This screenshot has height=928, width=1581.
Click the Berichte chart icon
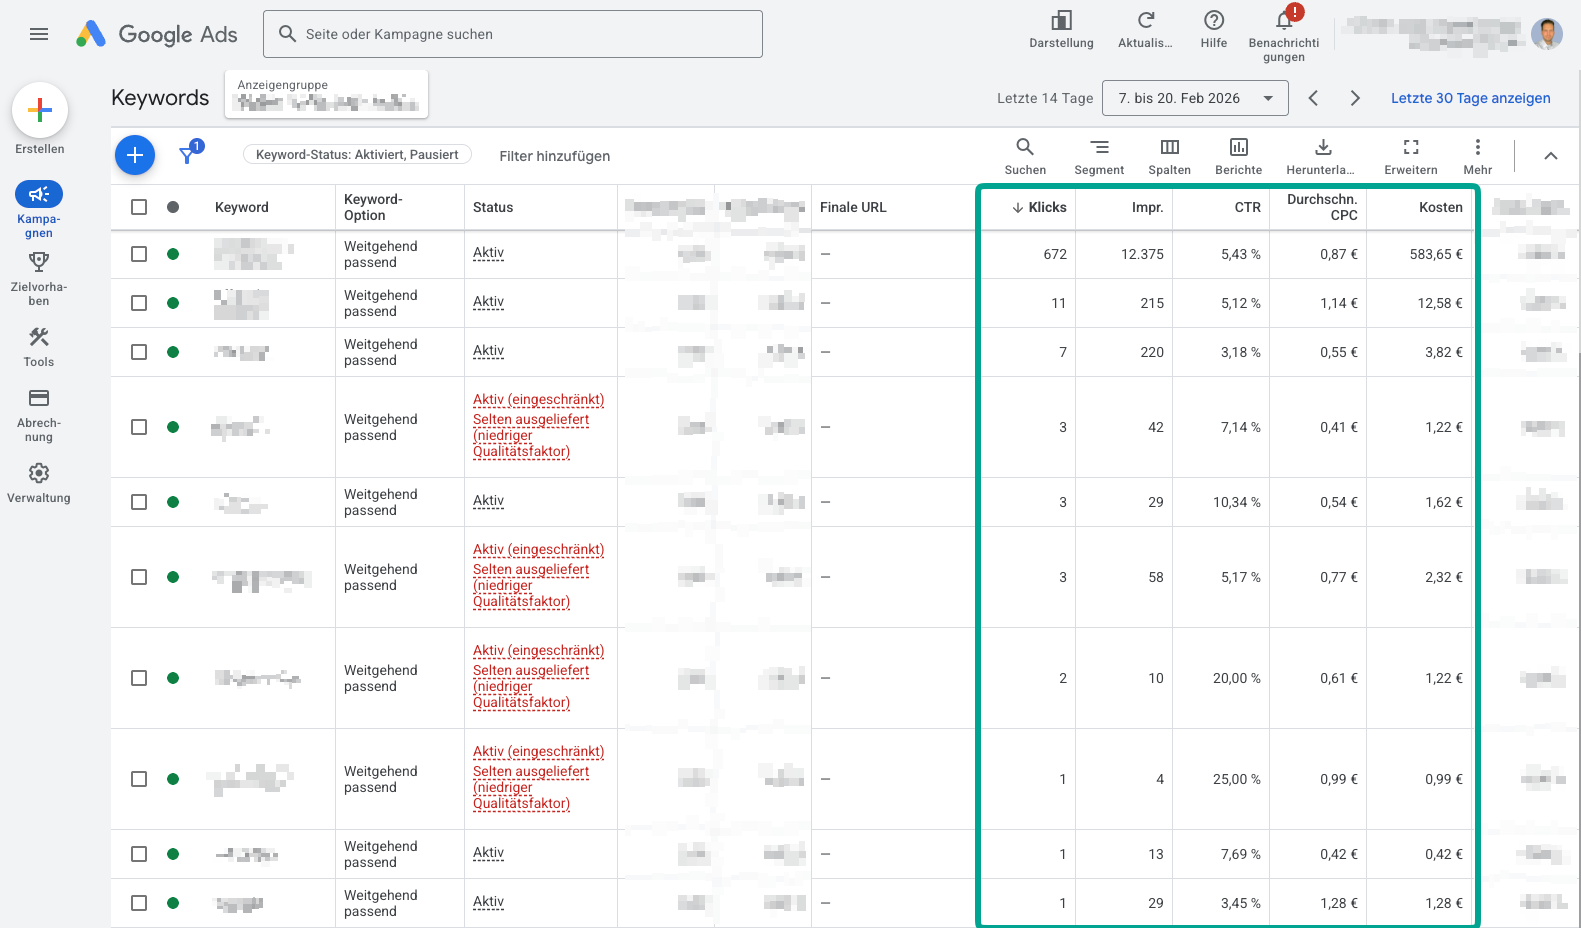click(x=1238, y=148)
